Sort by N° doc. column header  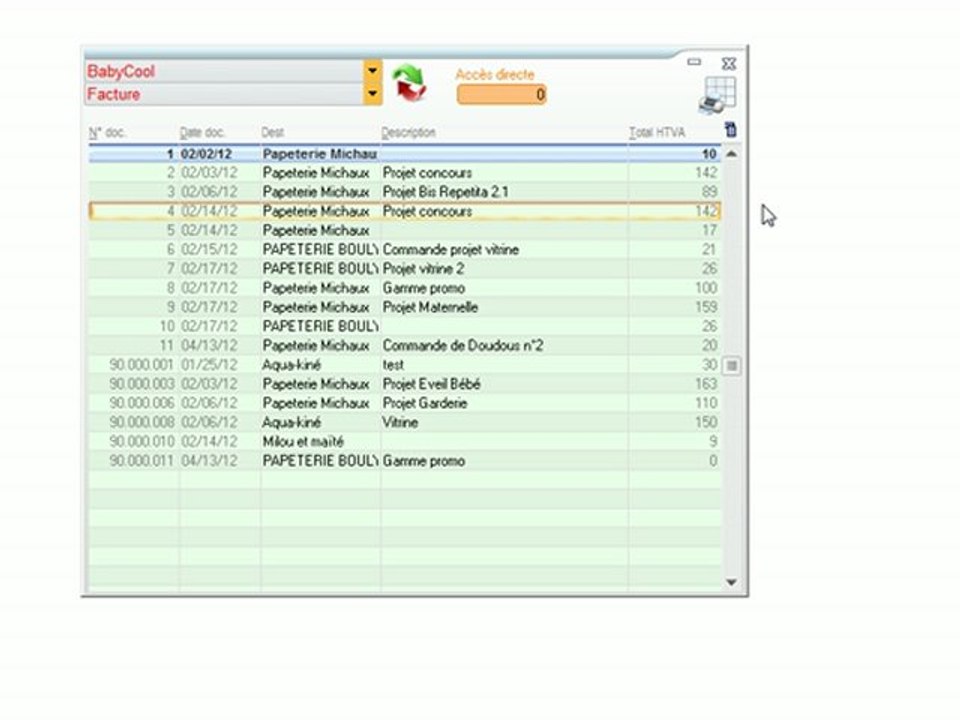click(x=107, y=133)
